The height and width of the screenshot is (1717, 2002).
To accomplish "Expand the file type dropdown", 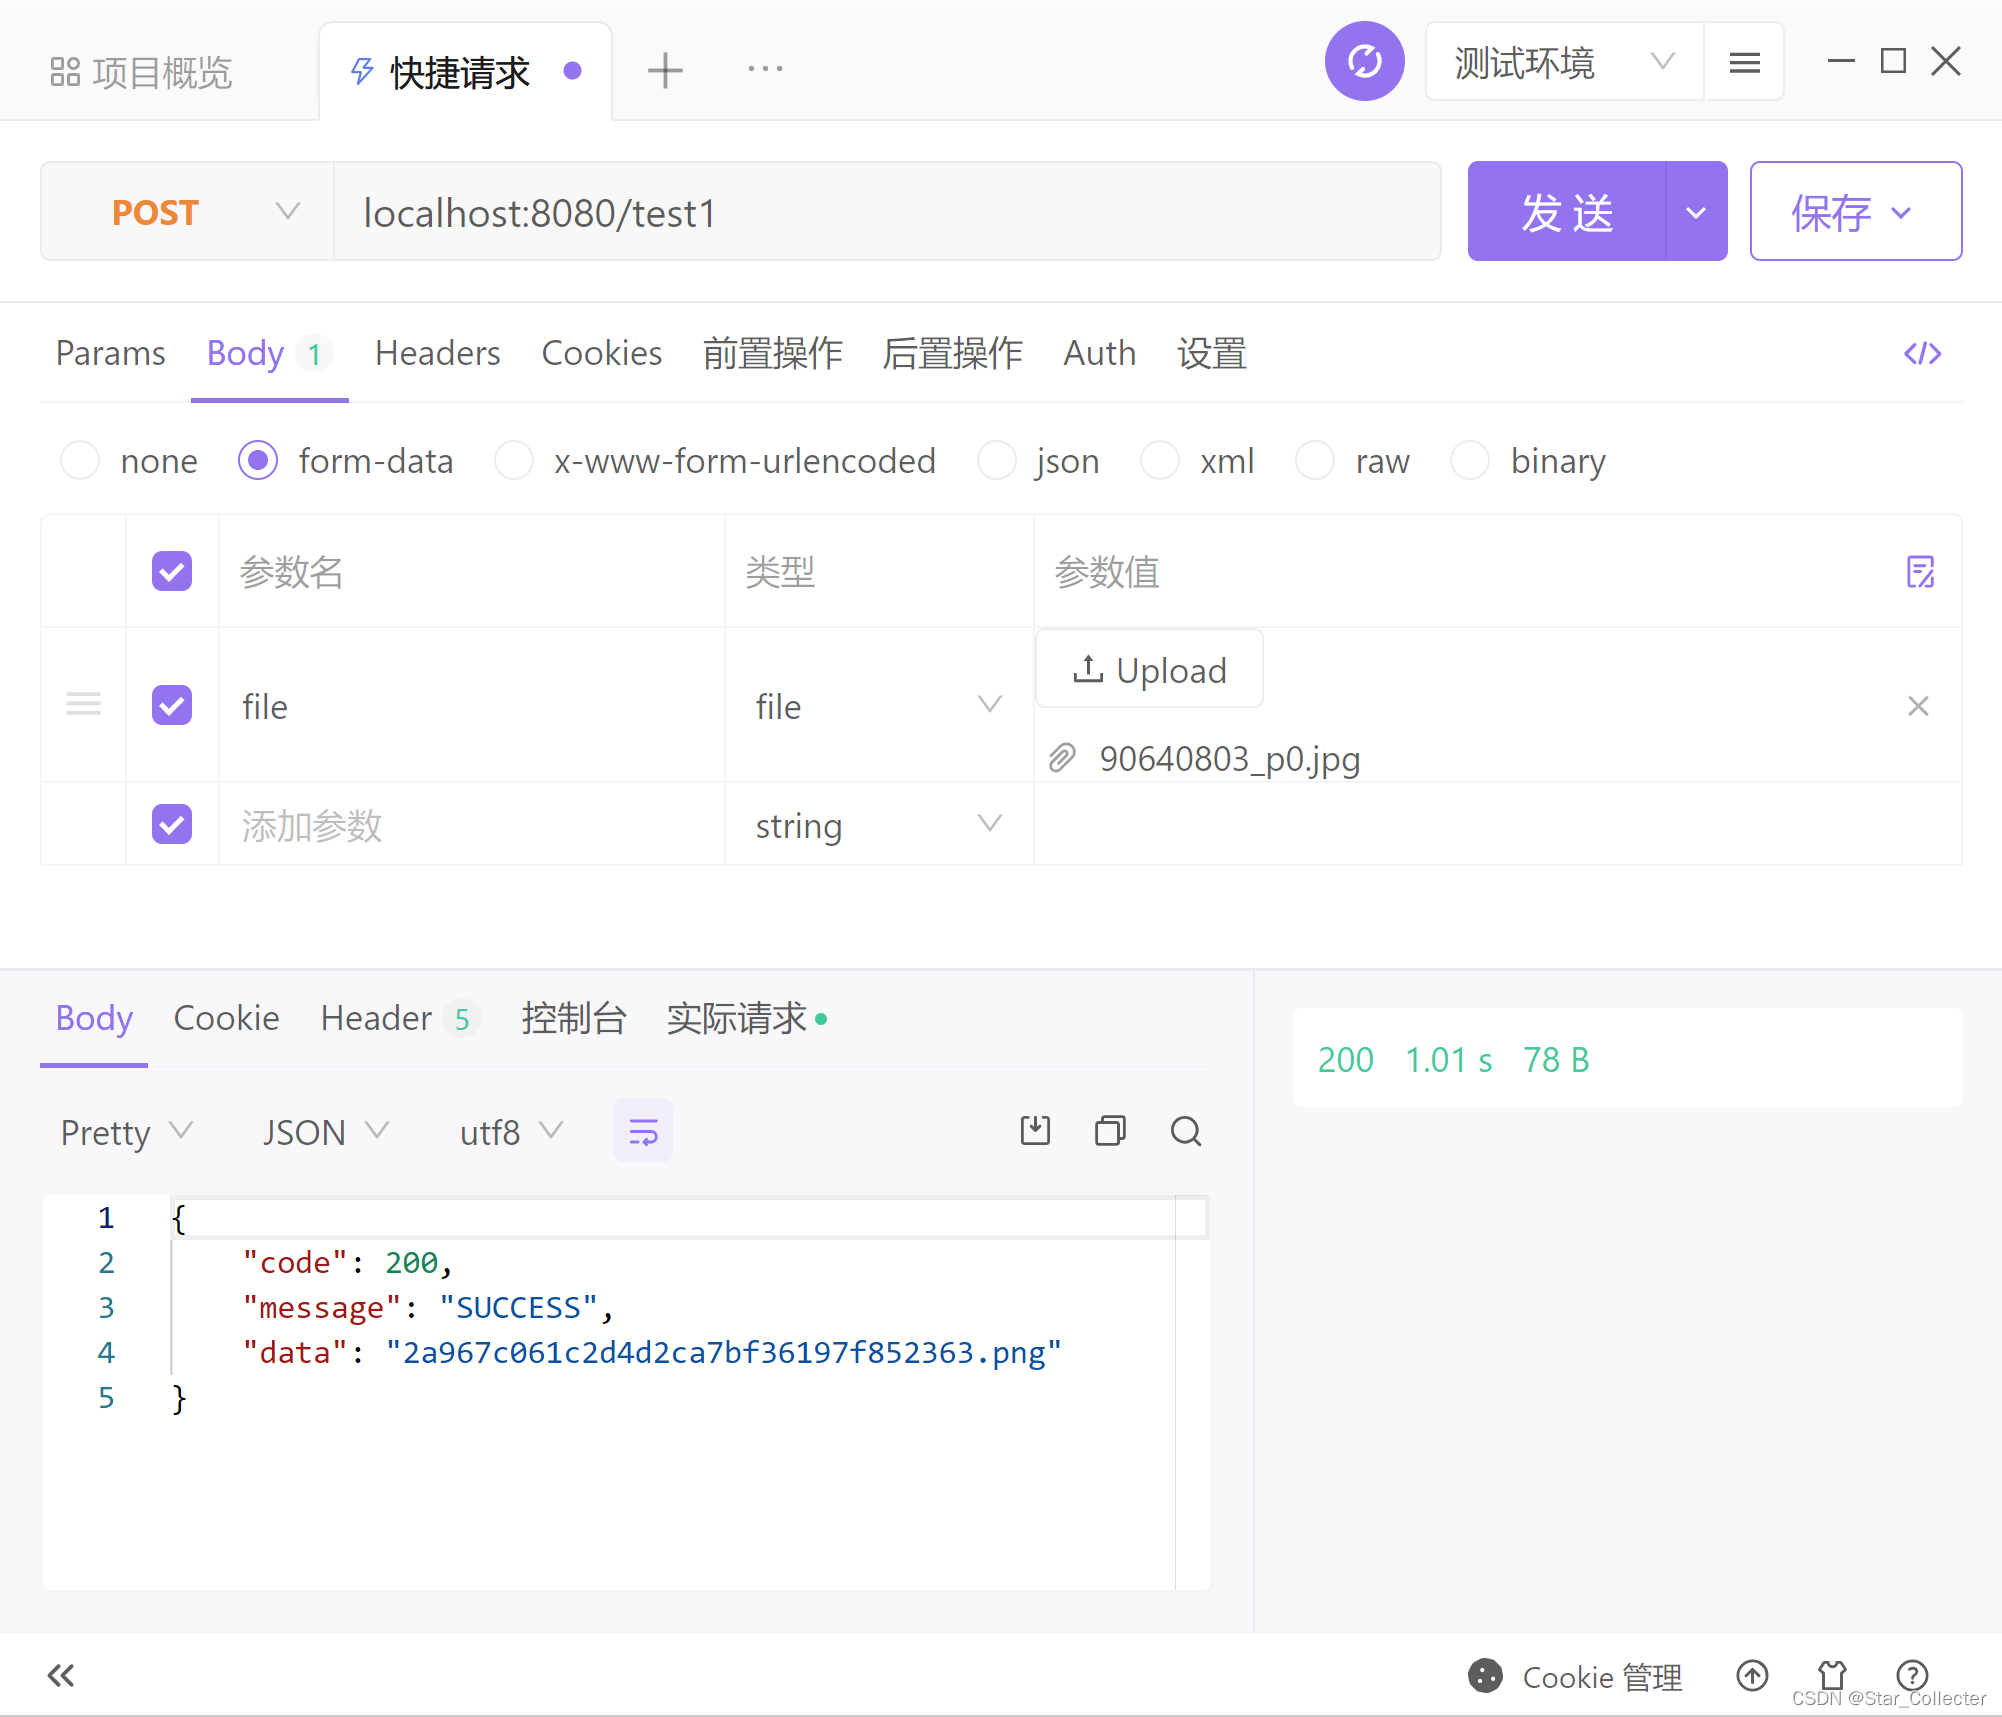I will pyautogui.click(x=991, y=704).
